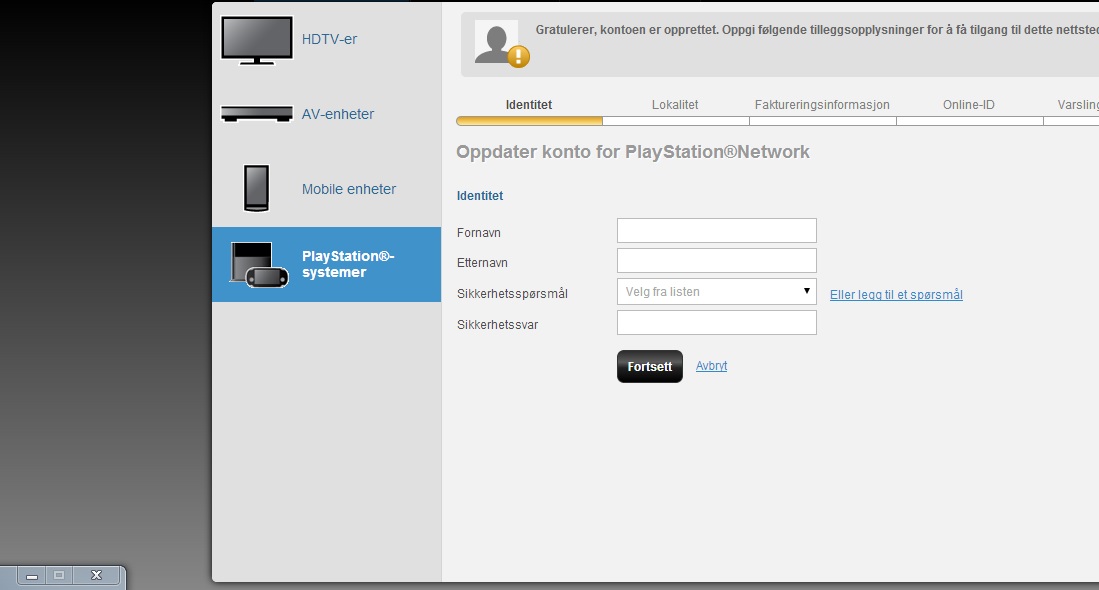Click the HDTV television icon
This screenshot has width=1099, height=590.
[257, 40]
